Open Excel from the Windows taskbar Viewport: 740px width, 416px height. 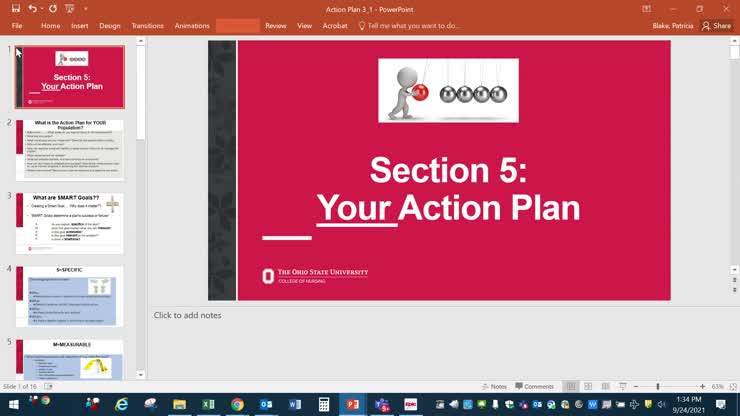pos(208,405)
